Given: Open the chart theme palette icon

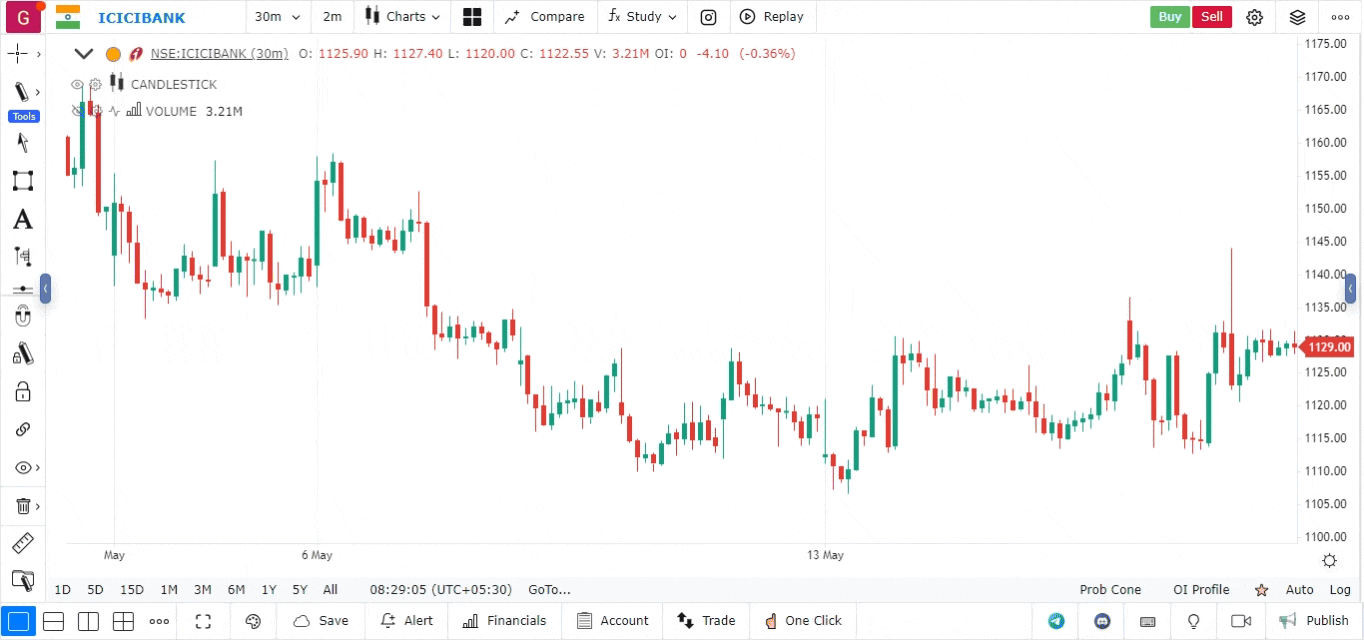Looking at the screenshot, I should [253, 621].
